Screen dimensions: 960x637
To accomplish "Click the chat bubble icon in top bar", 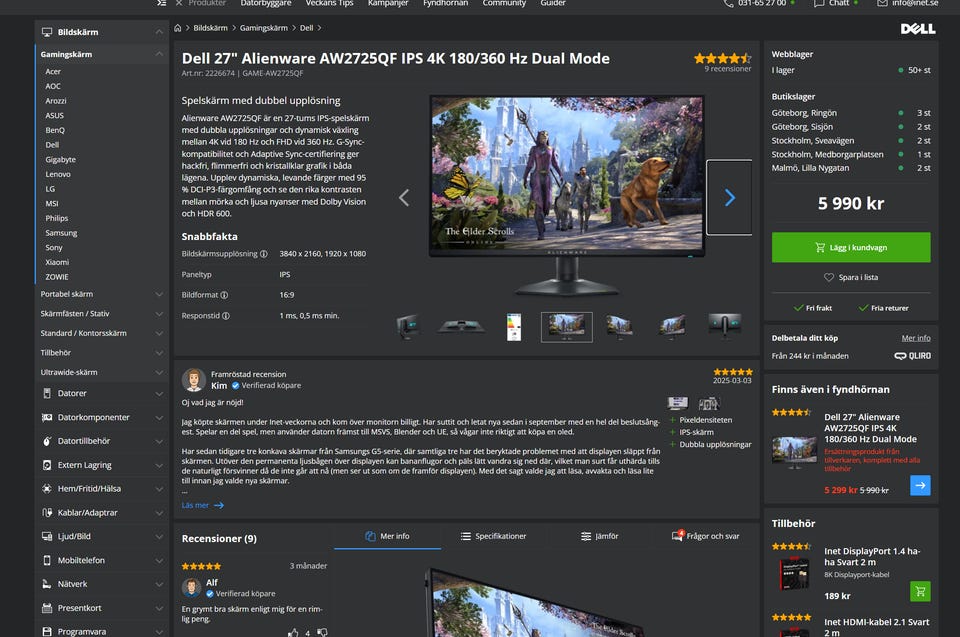I will [x=819, y=3].
